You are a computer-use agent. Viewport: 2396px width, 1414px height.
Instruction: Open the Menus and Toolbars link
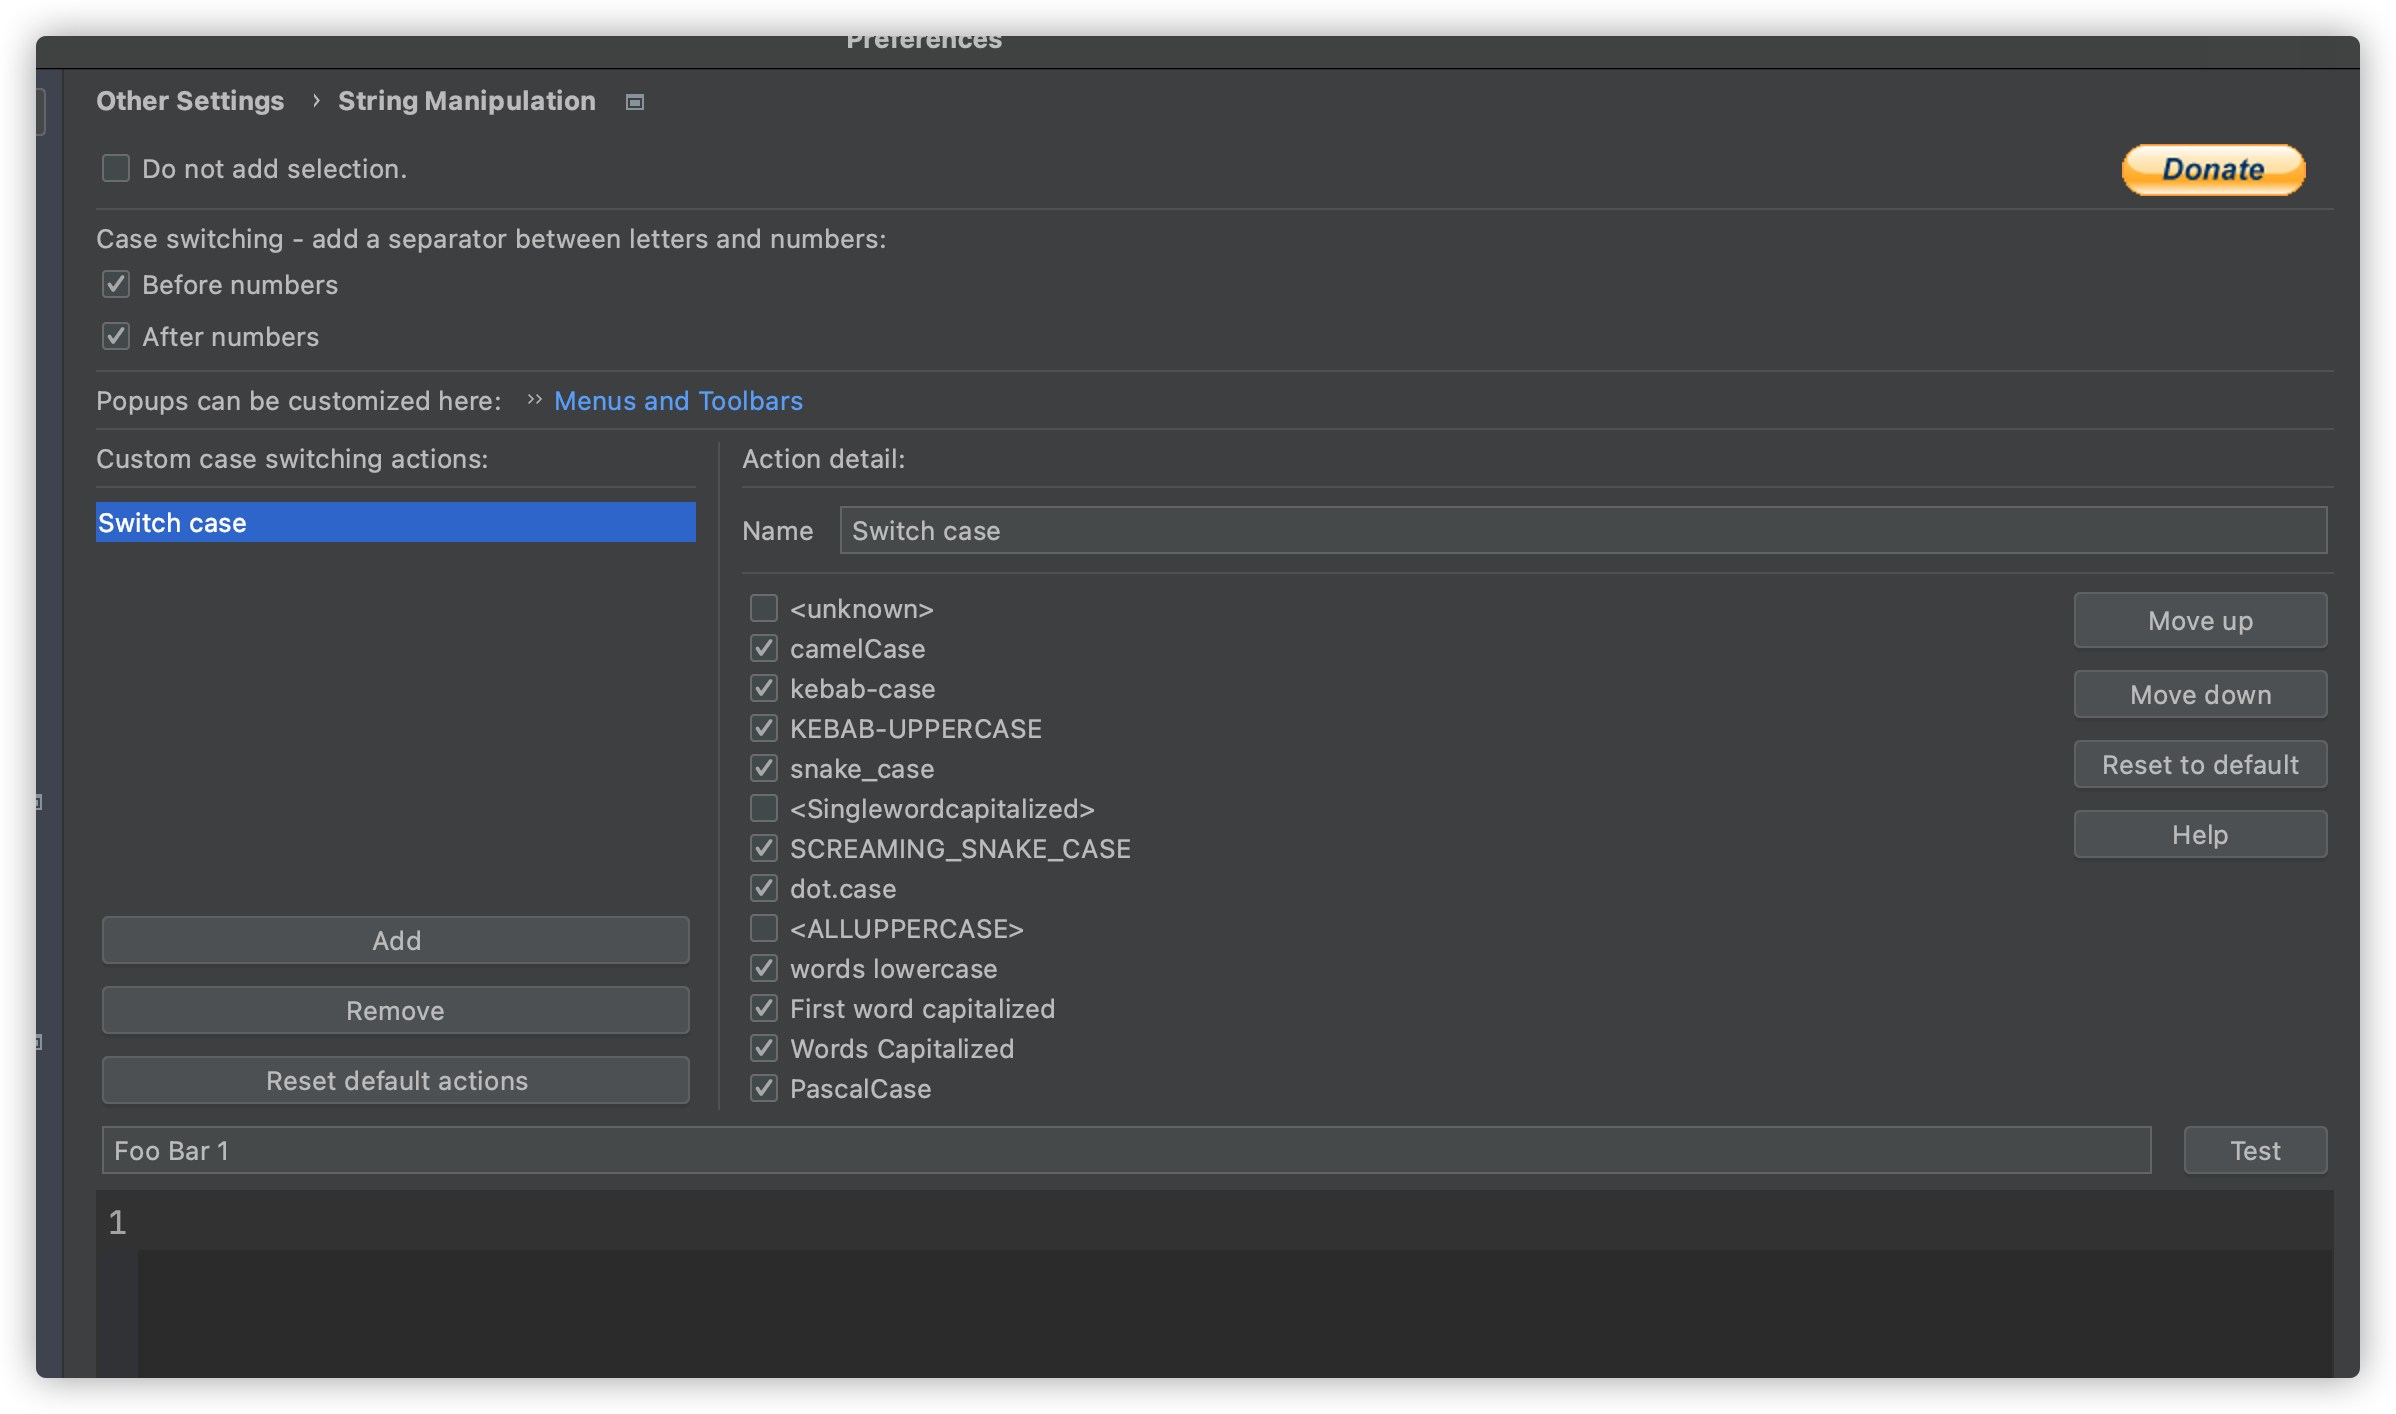[678, 401]
